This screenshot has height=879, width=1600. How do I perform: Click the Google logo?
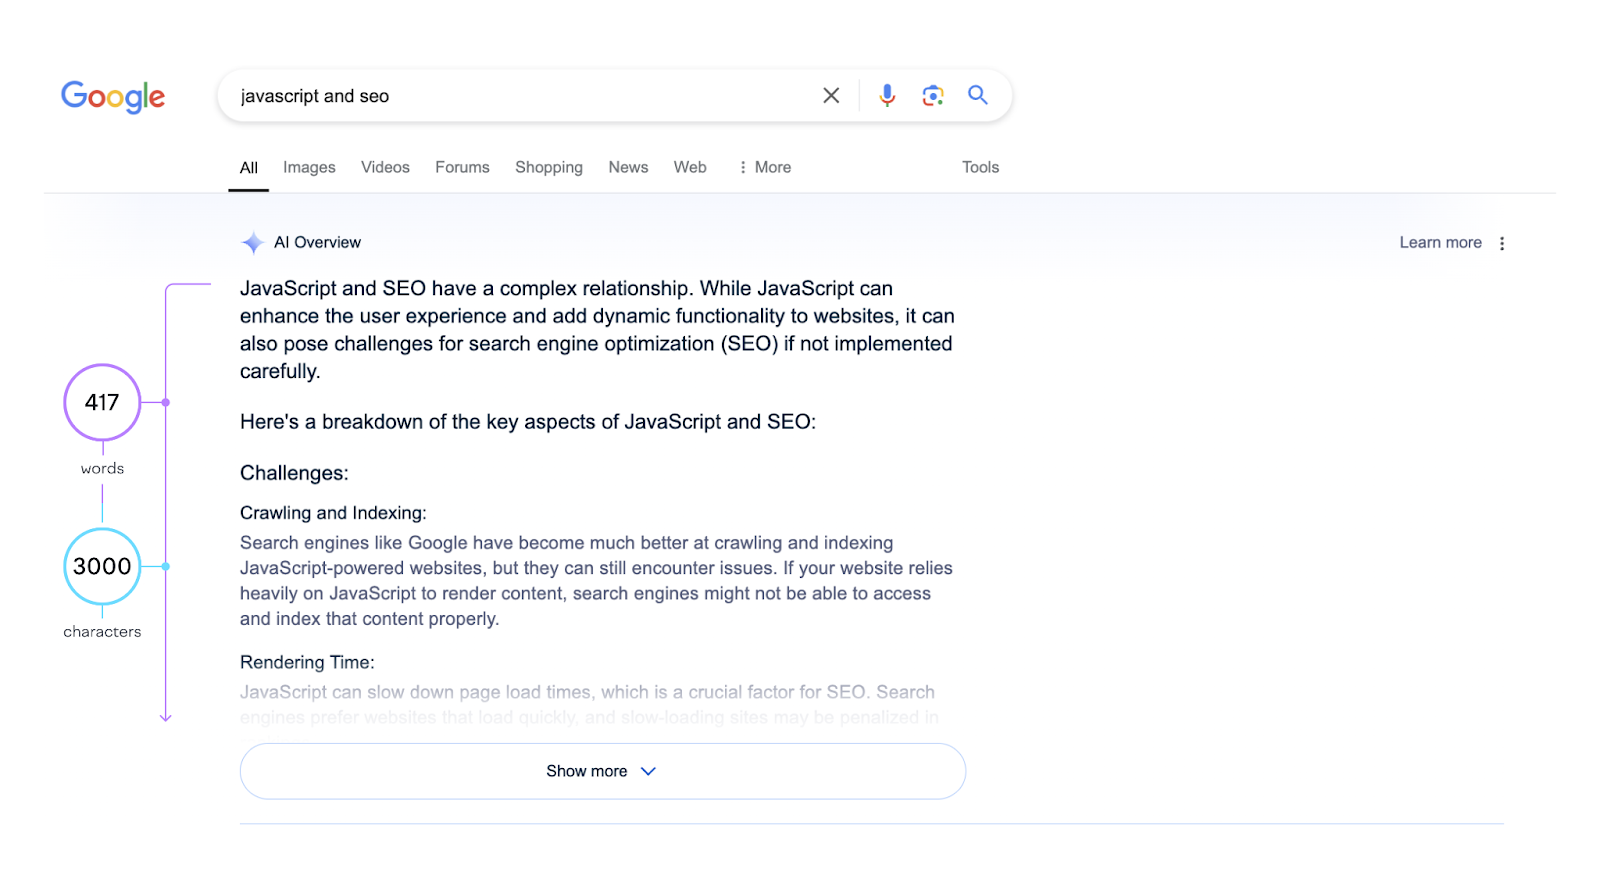pos(113,96)
